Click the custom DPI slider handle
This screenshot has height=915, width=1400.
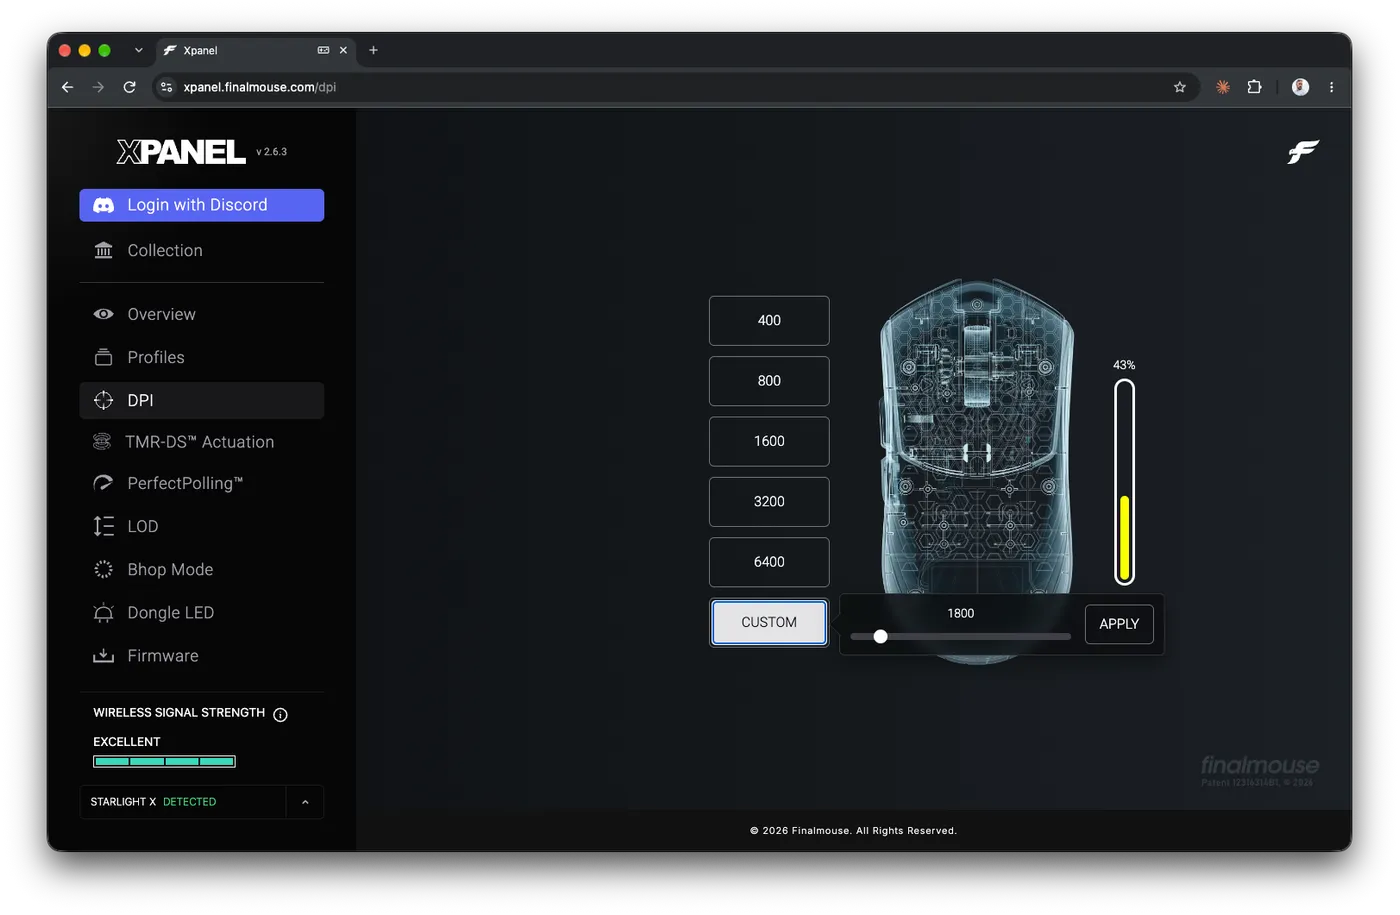pos(880,636)
